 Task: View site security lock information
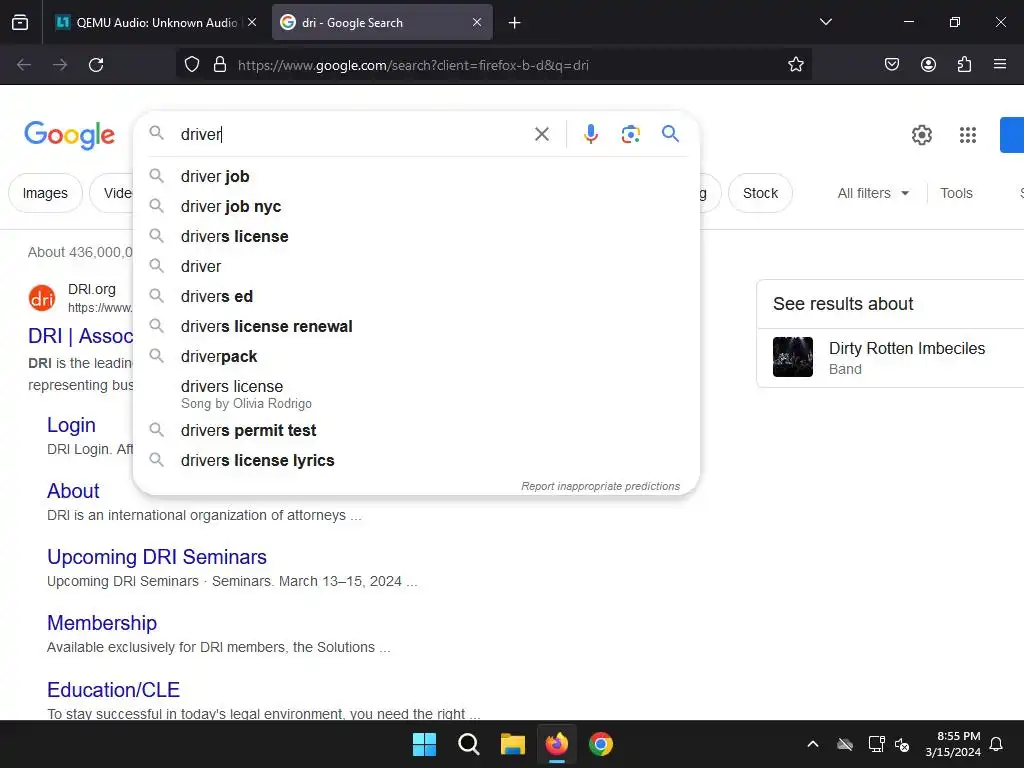pos(220,65)
